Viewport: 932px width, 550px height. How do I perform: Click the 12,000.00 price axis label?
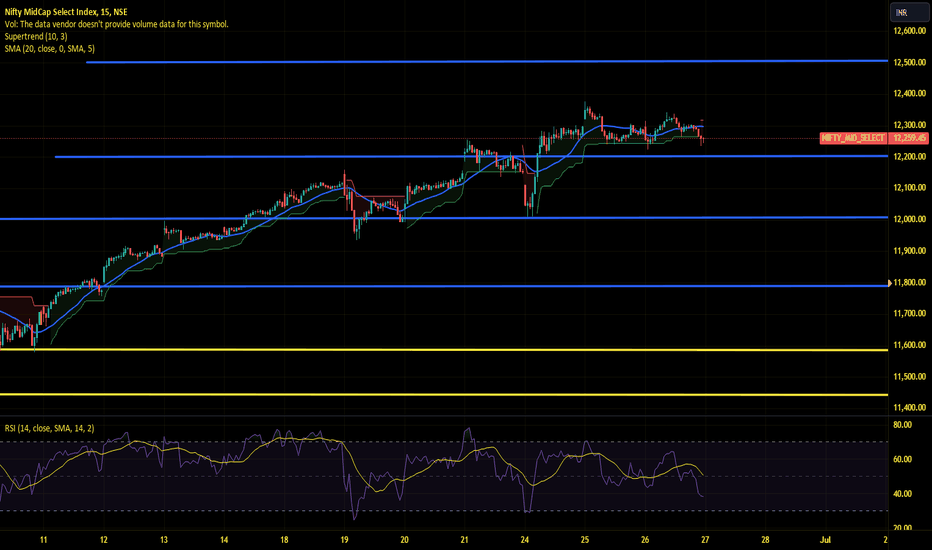click(x=909, y=219)
